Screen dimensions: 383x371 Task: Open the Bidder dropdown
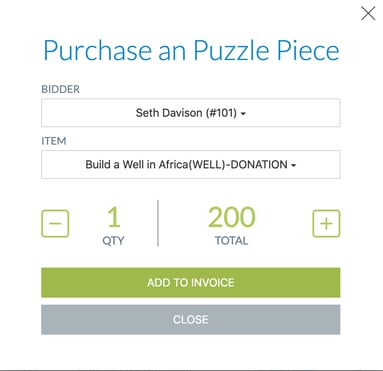click(x=191, y=113)
